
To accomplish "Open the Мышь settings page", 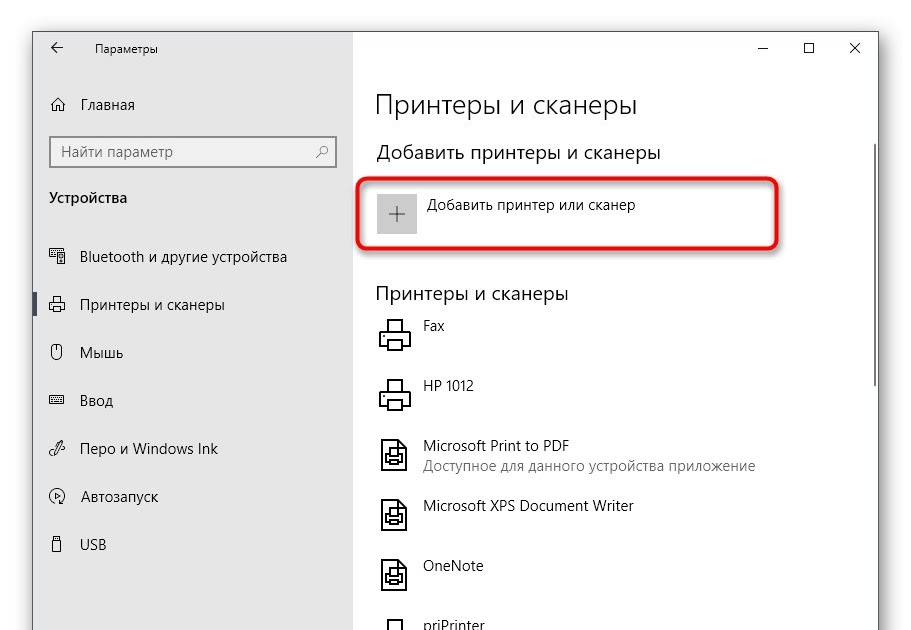I will point(102,353).
